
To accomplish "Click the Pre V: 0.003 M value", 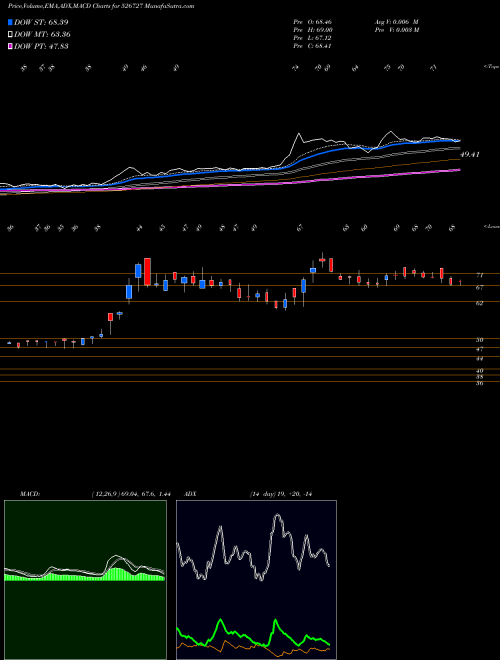I will point(396,30).
